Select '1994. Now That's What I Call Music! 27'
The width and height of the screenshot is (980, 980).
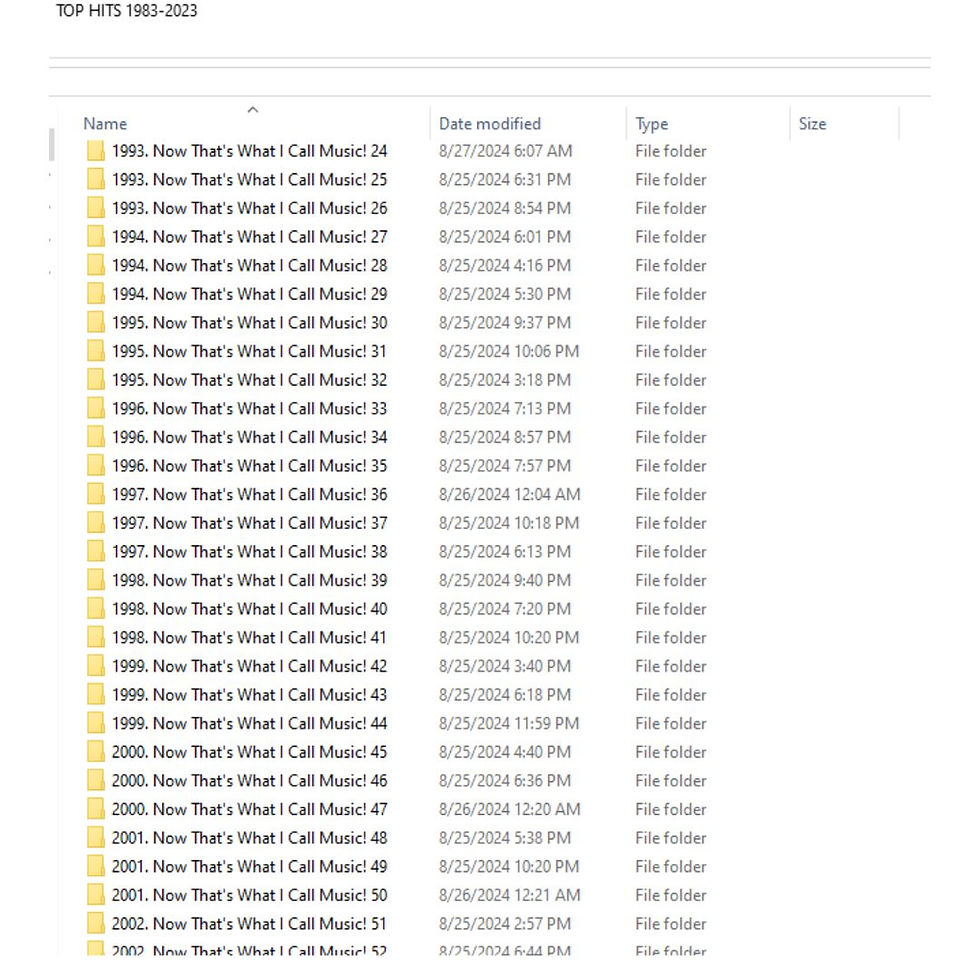[249, 237]
